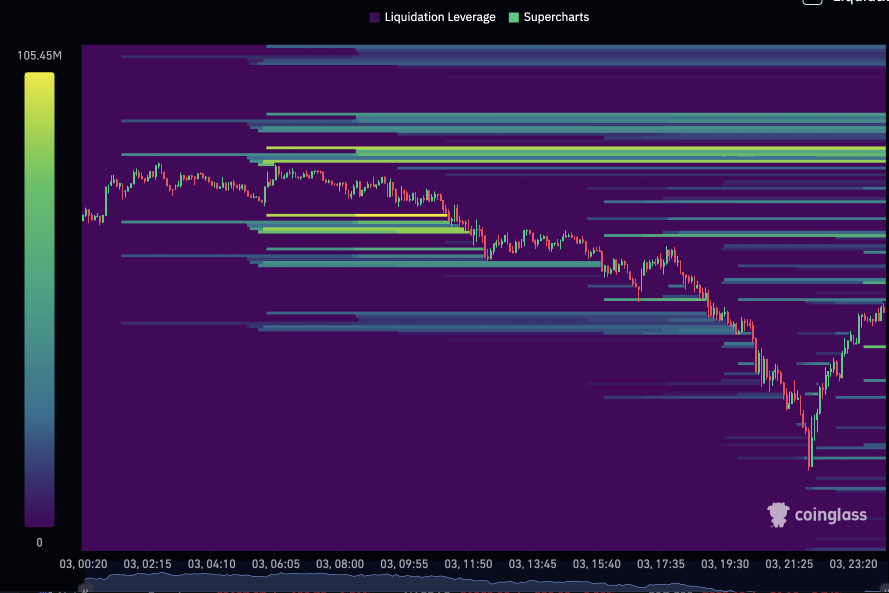Image resolution: width=889 pixels, height=593 pixels.
Task: Click the 03, 17:35 time axis label
Action: click(661, 564)
